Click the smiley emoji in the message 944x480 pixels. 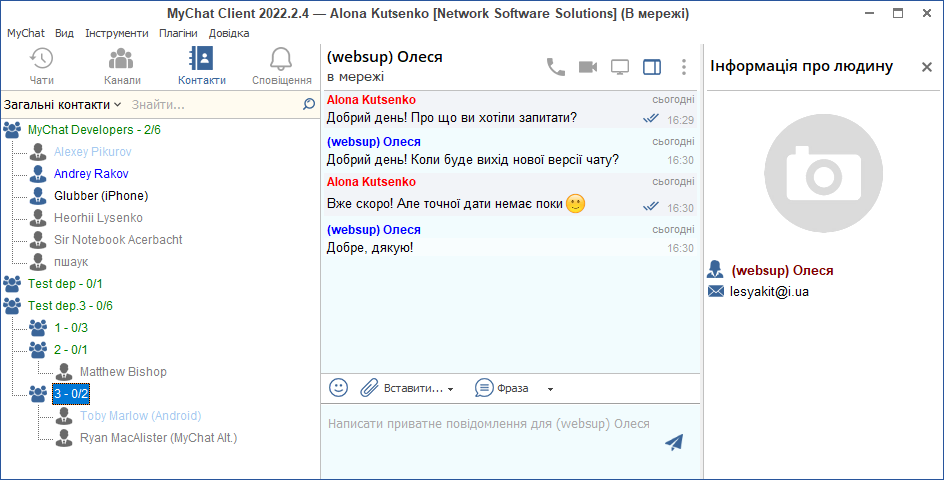click(x=576, y=204)
